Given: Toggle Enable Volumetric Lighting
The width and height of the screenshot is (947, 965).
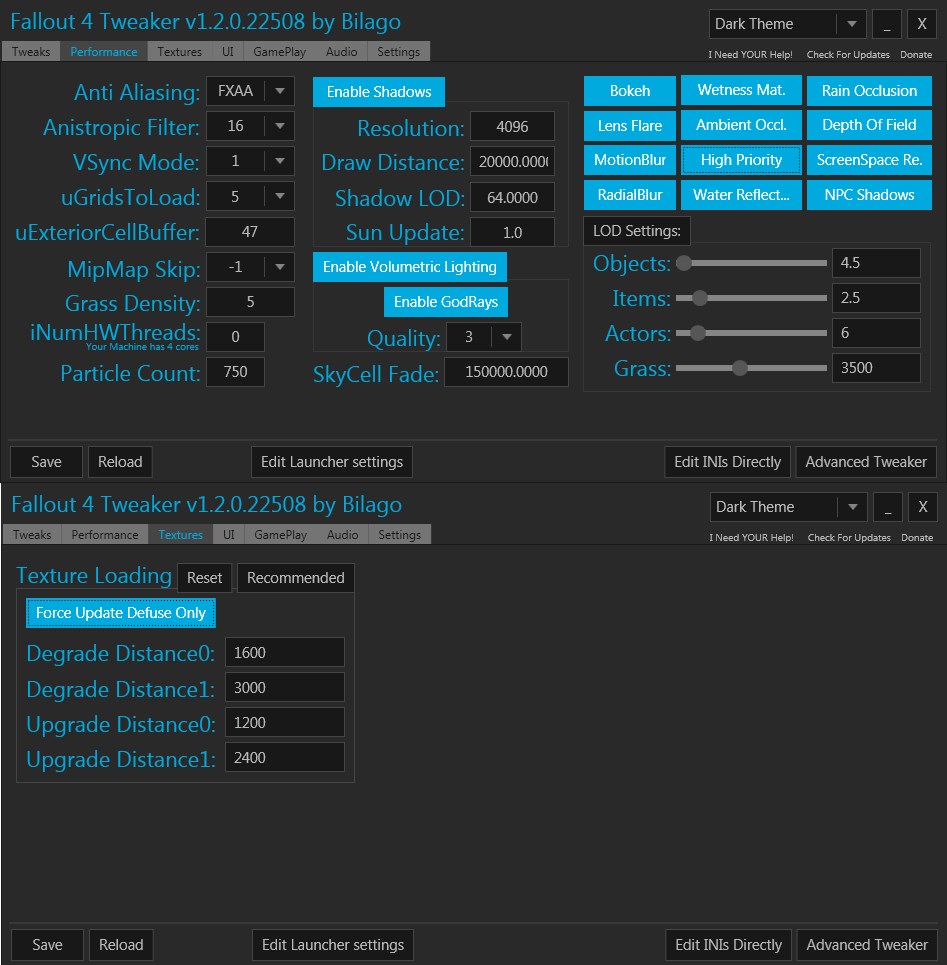Looking at the screenshot, I should (409, 267).
